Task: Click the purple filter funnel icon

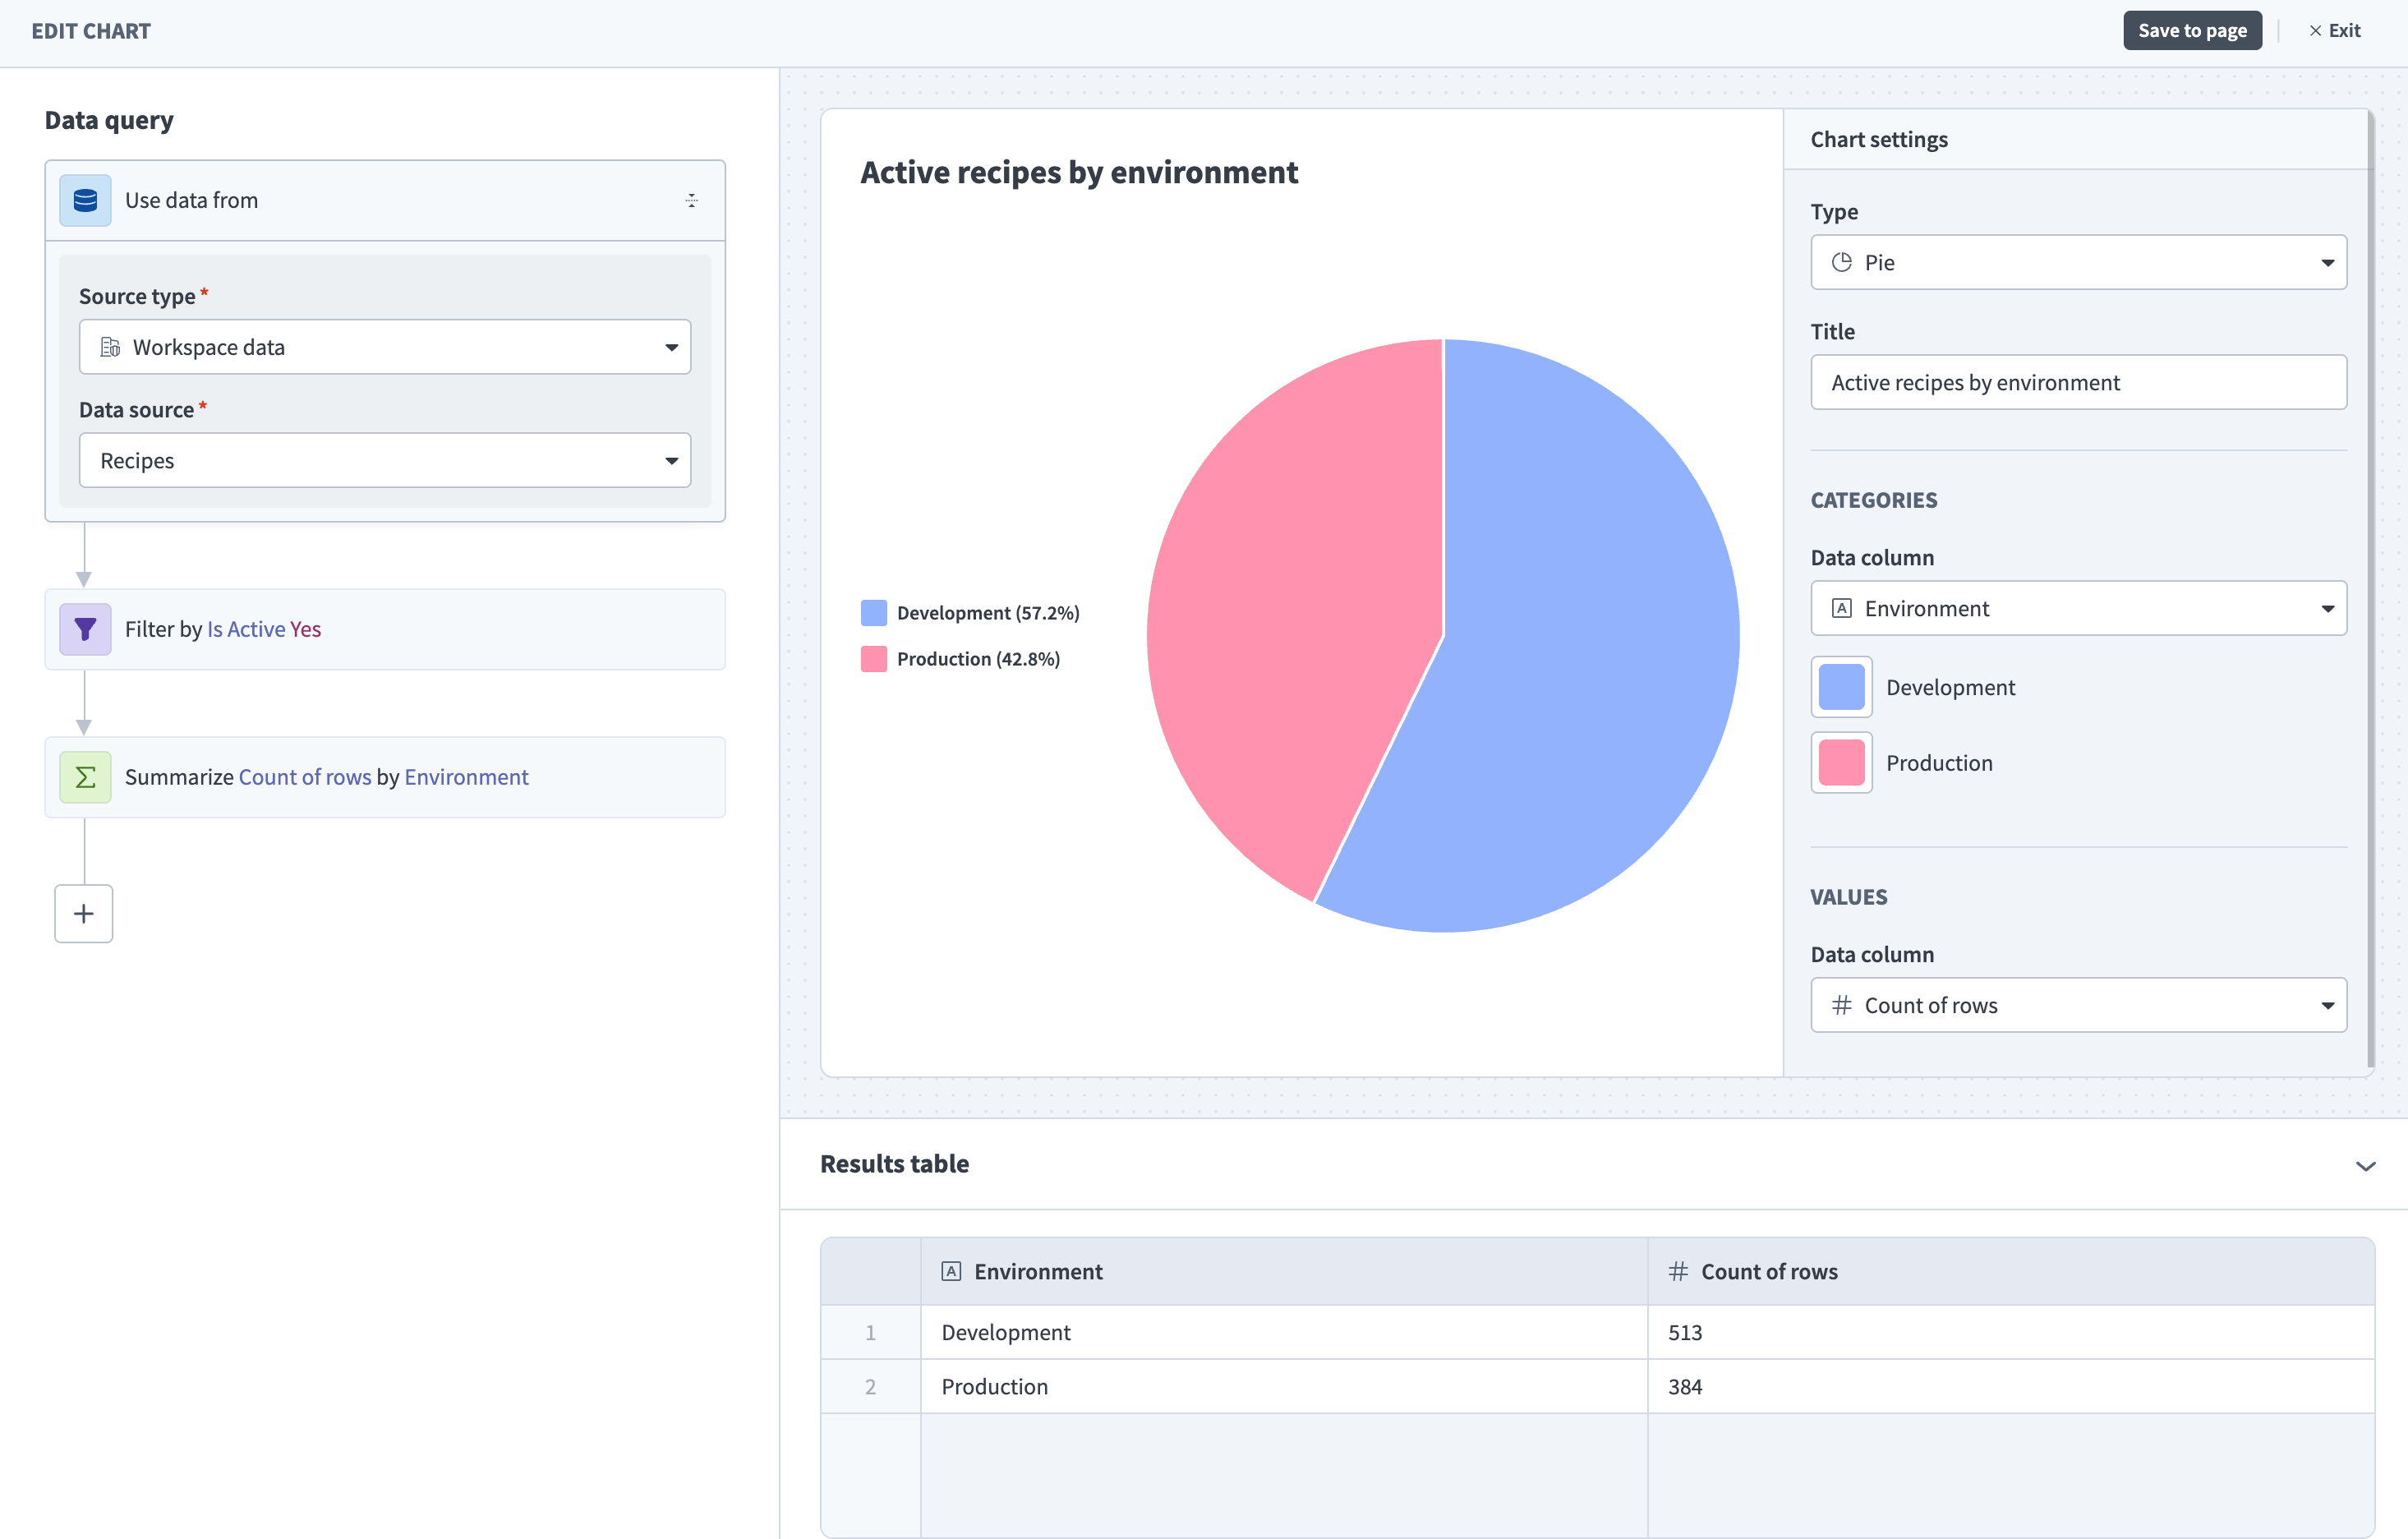Action: click(85, 629)
